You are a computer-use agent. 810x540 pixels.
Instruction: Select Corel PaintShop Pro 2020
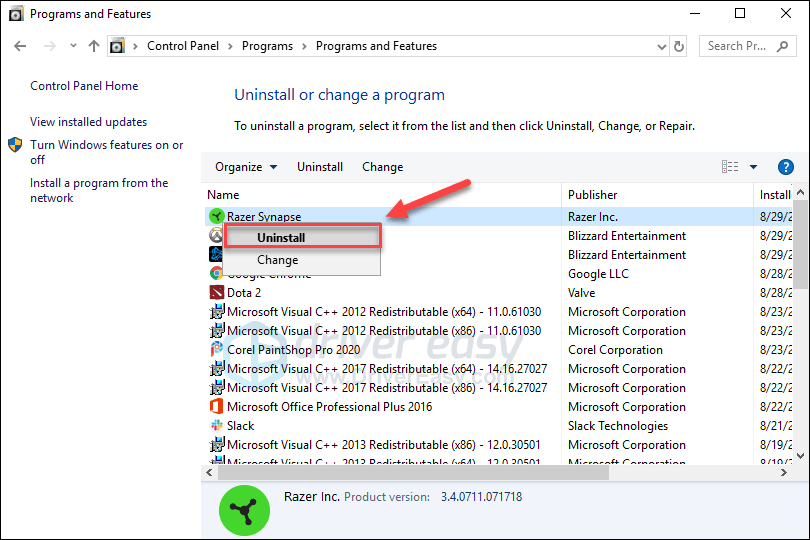click(x=293, y=350)
